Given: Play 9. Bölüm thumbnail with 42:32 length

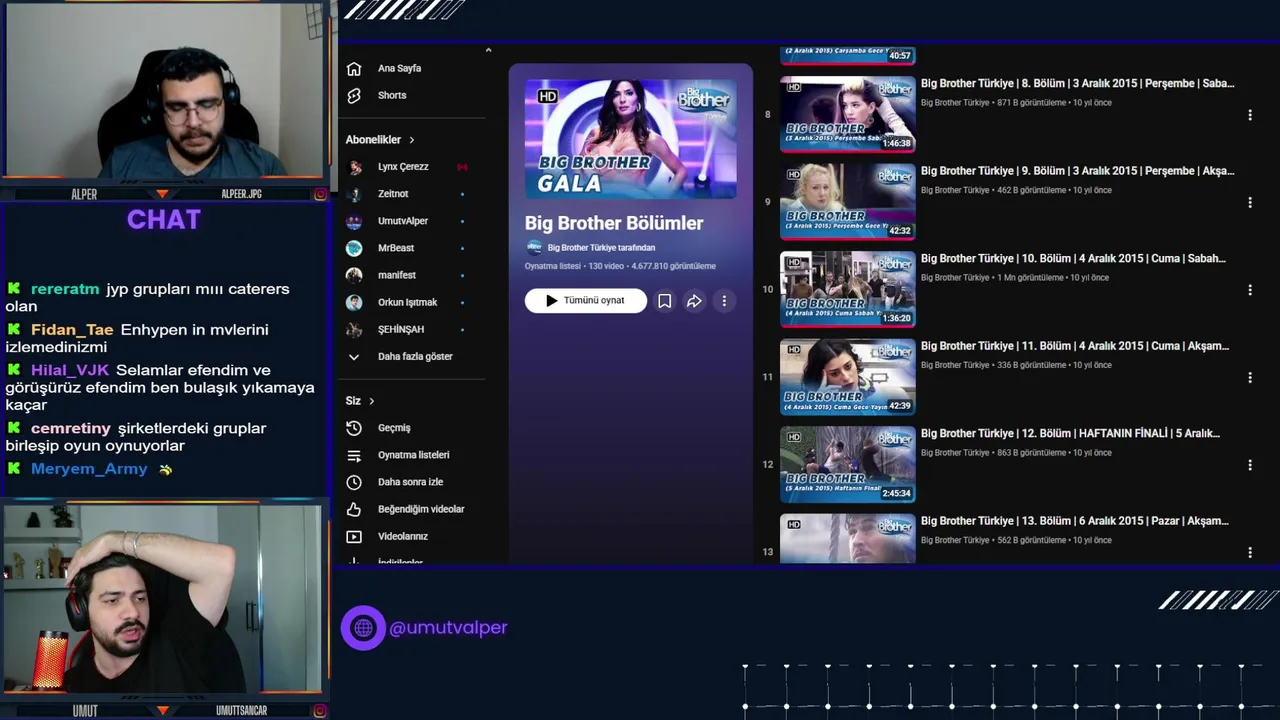Looking at the screenshot, I should click(x=848, y=201).
